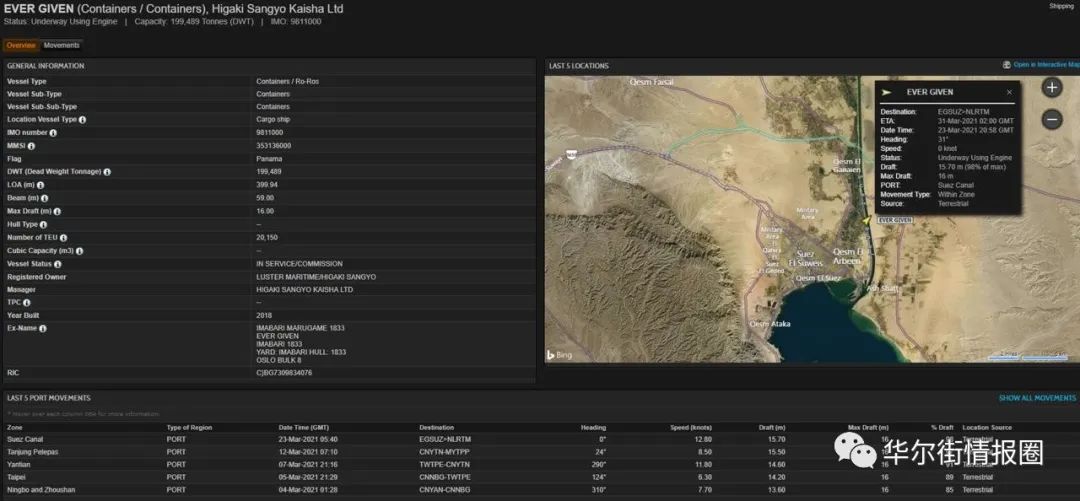Click Registered Owner LUSTER MARITIME/HIGAKI SANGYO
The image size is (1080, 501).
[x=316, y=277]
